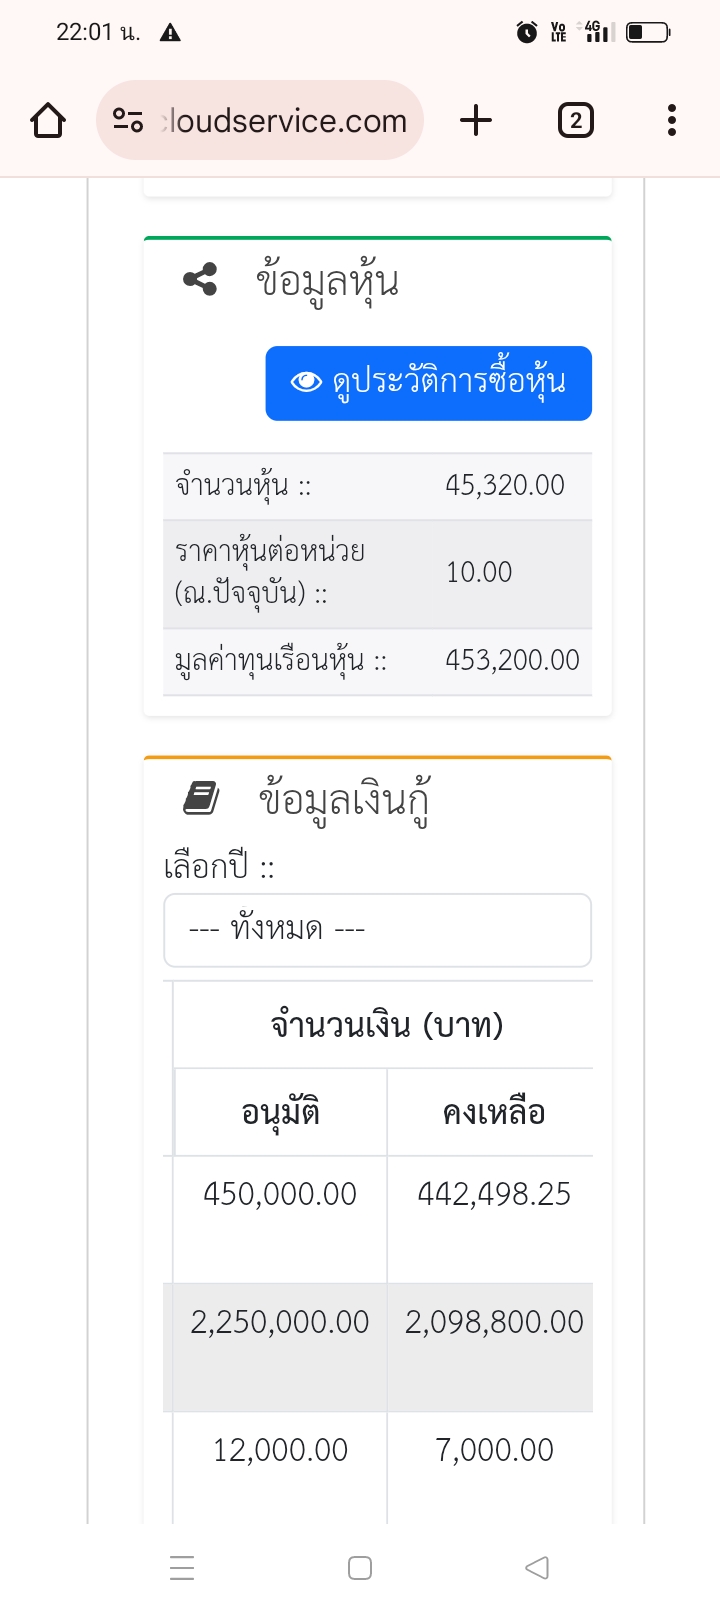Open site settings icon in address bar
The height and width of the screenshot is (1612, 720).
(128, 121)
